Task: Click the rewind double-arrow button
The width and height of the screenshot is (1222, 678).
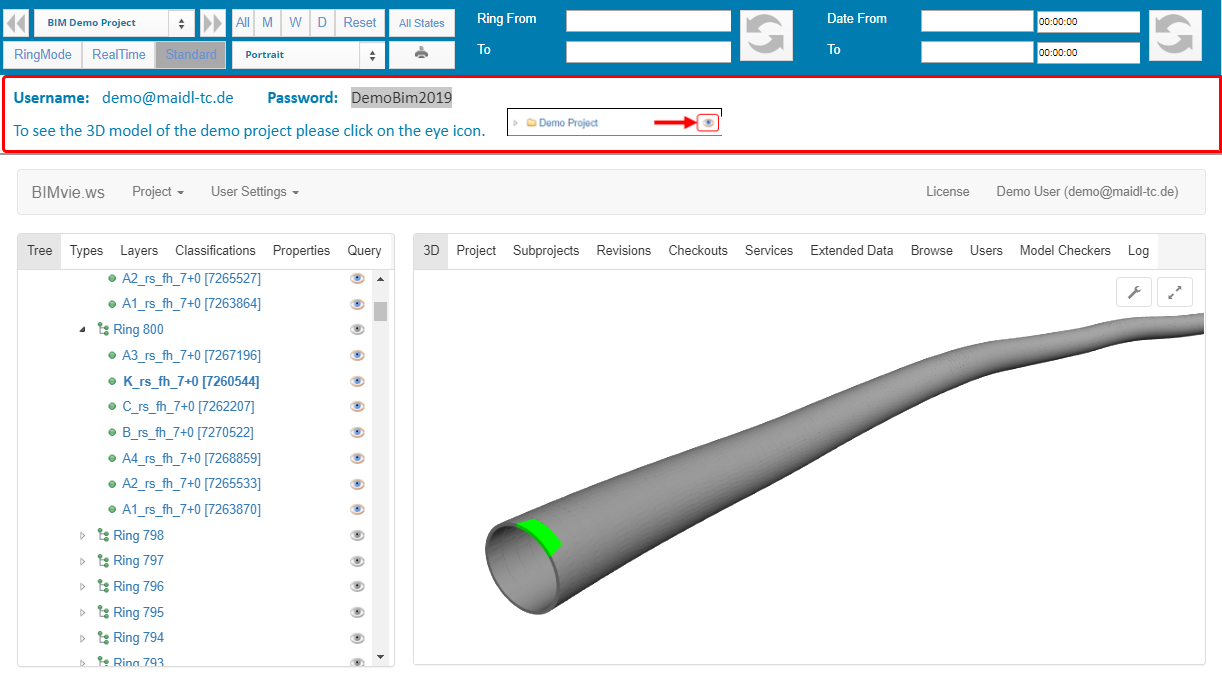Action: click(16, 23)
